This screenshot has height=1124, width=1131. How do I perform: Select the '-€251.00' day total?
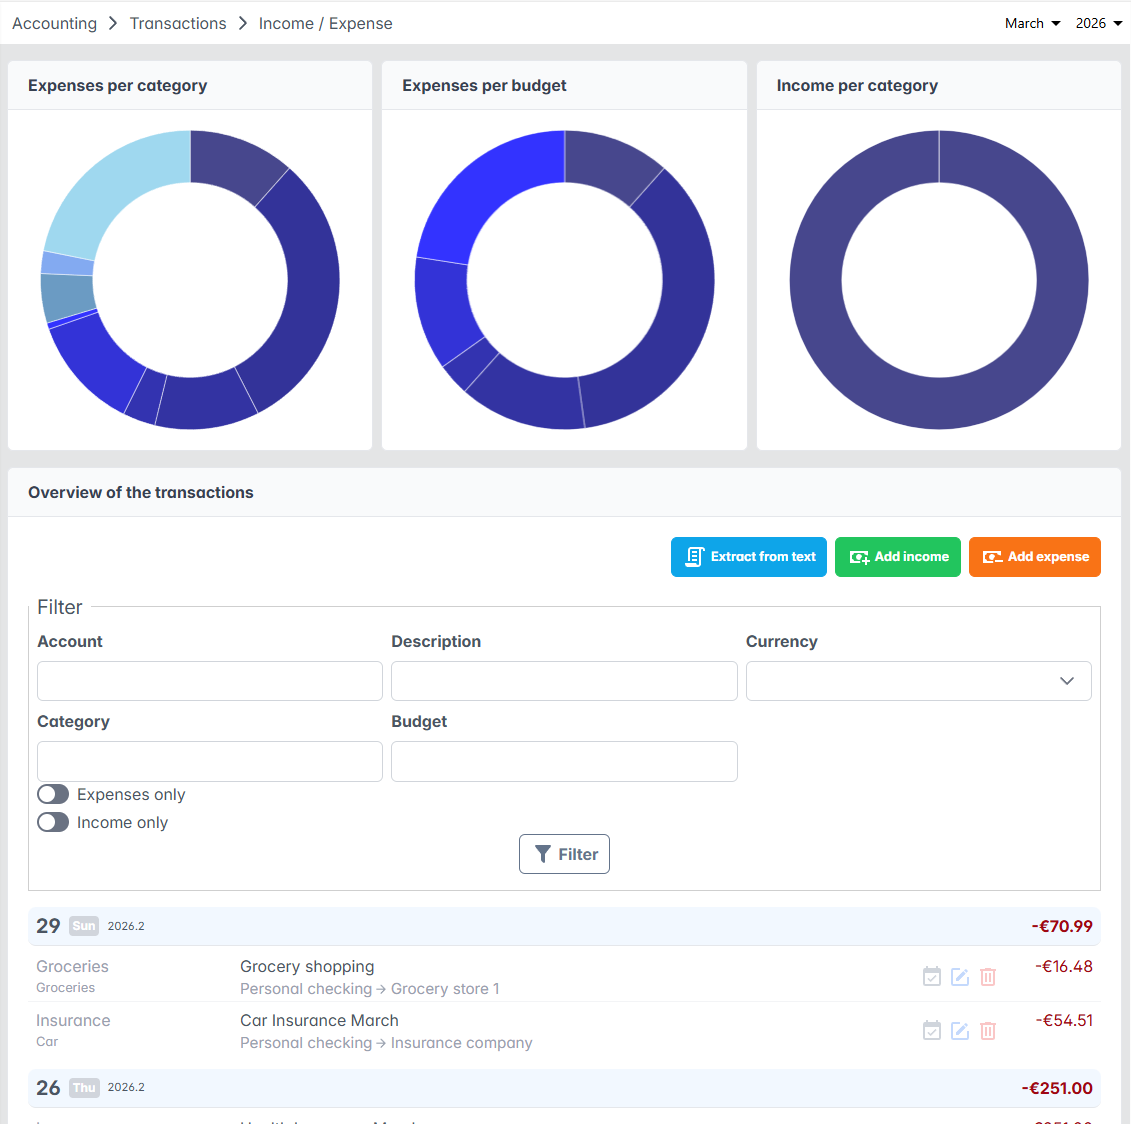tap(1057, 1088)
